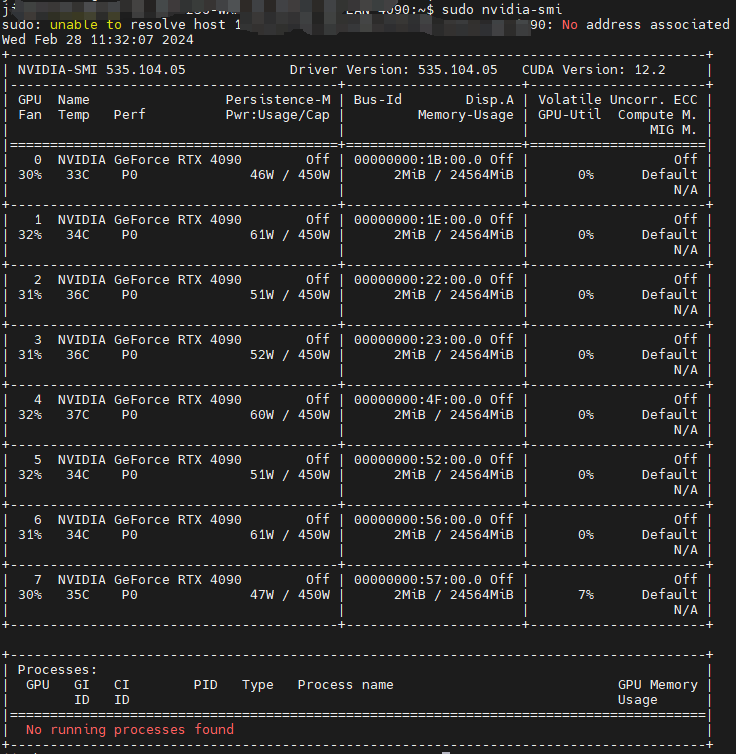Click the 'Pwr:Usage/Cap' column header
The image size is (736, 754).
point(278,115)
